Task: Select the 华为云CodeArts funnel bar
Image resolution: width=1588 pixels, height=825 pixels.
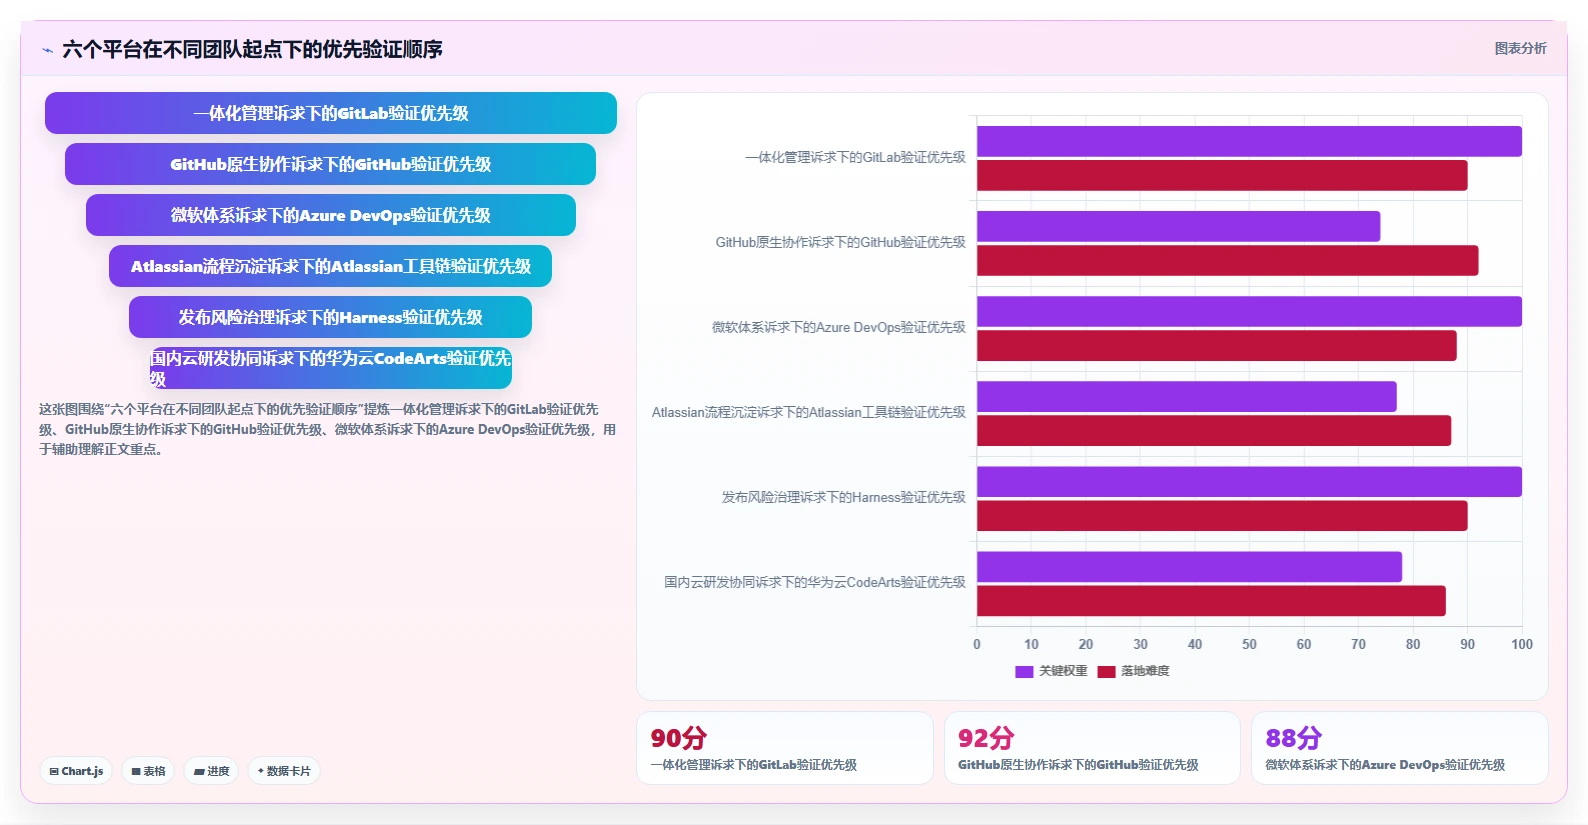Action: click(x=330, y=368)
